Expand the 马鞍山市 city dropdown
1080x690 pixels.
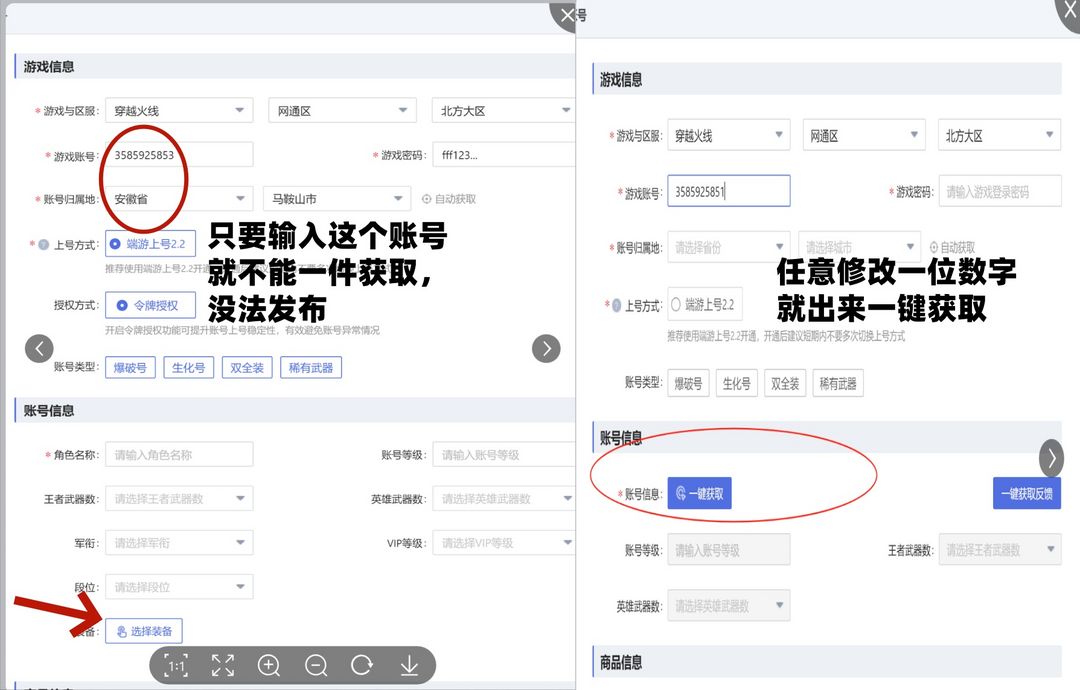tap(336, 199)
